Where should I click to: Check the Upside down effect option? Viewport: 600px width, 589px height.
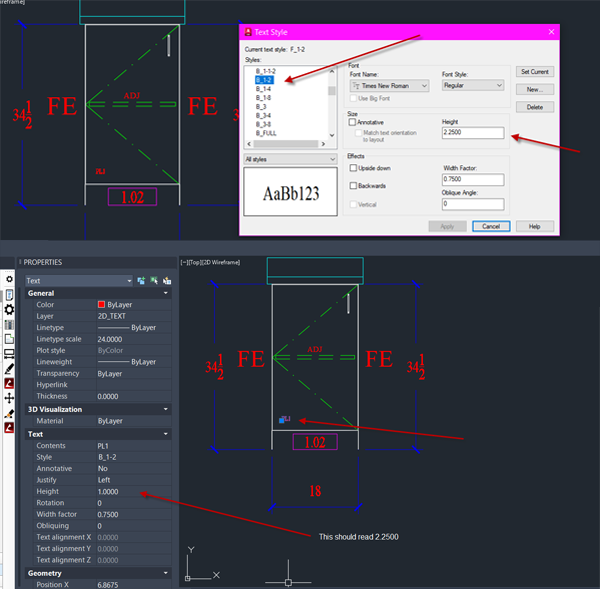point(353,169)
